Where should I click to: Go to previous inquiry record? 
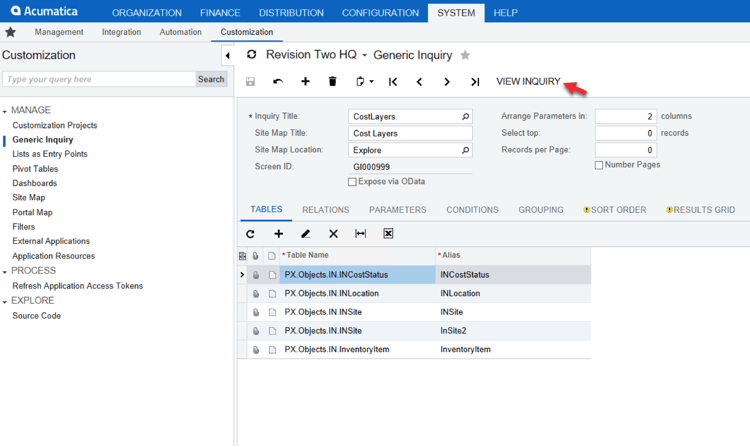pos(419,82)
